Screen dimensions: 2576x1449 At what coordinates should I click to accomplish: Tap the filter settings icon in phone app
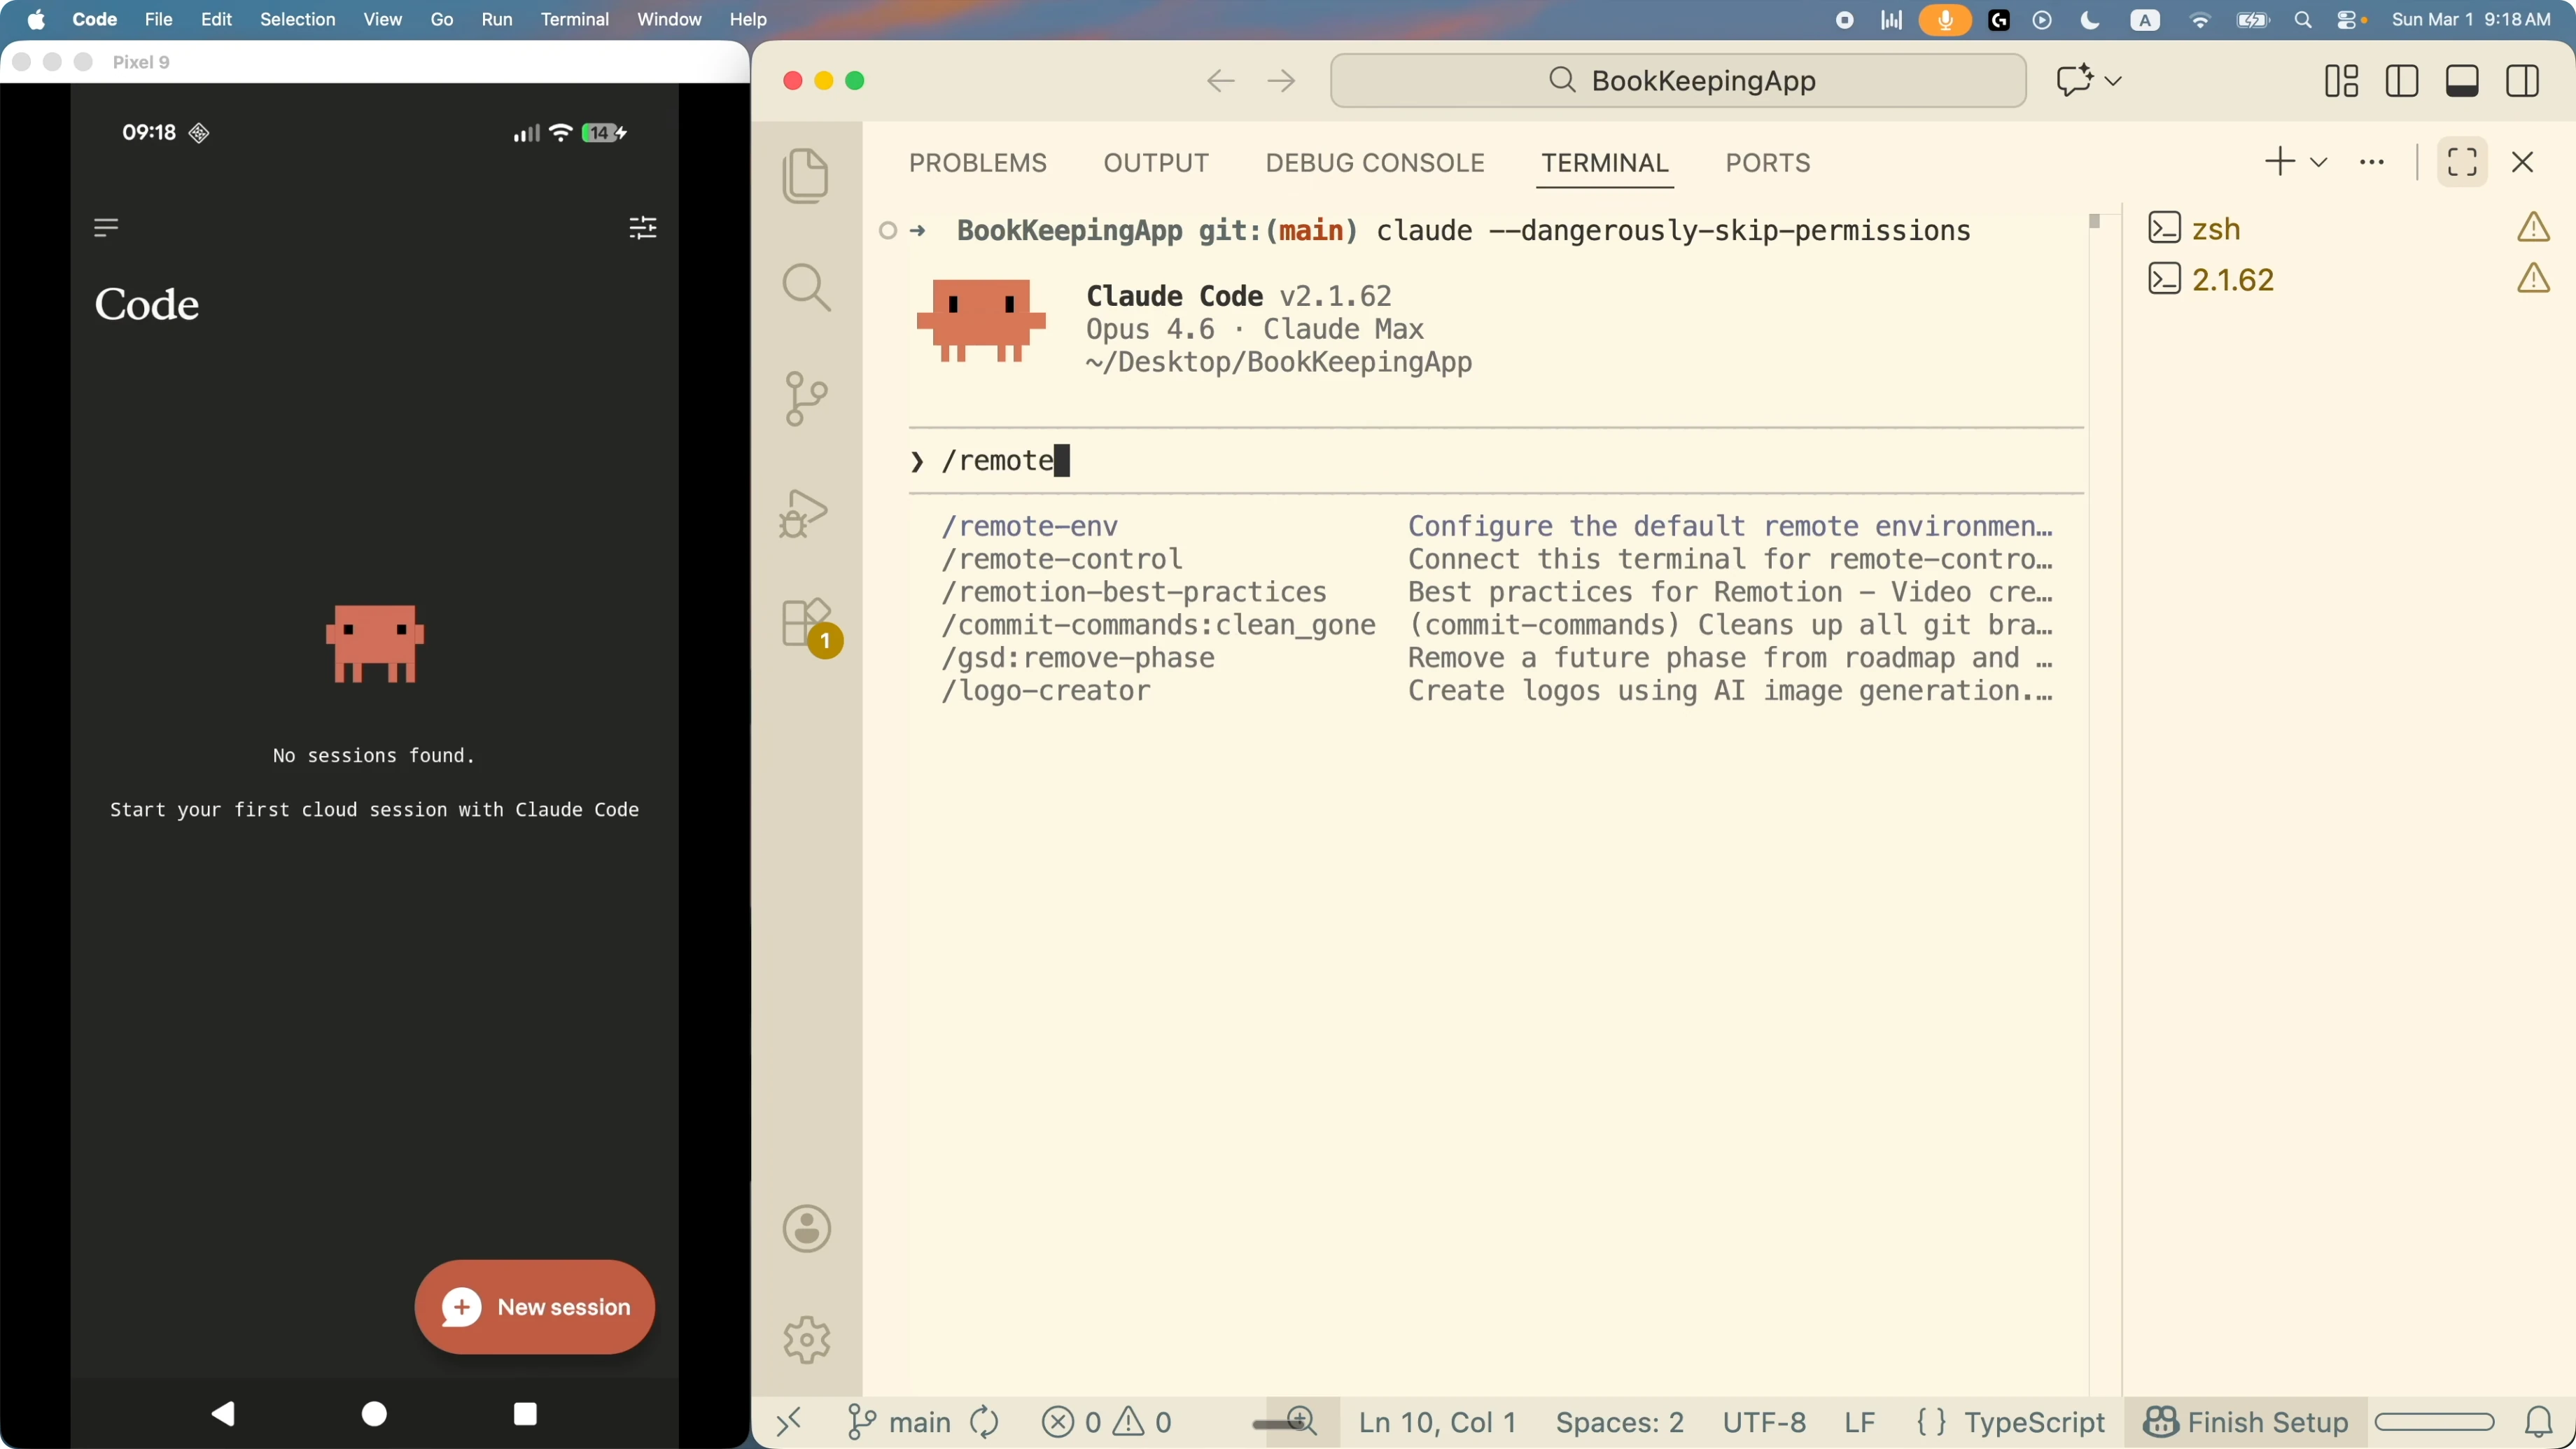tap(643, 228)
